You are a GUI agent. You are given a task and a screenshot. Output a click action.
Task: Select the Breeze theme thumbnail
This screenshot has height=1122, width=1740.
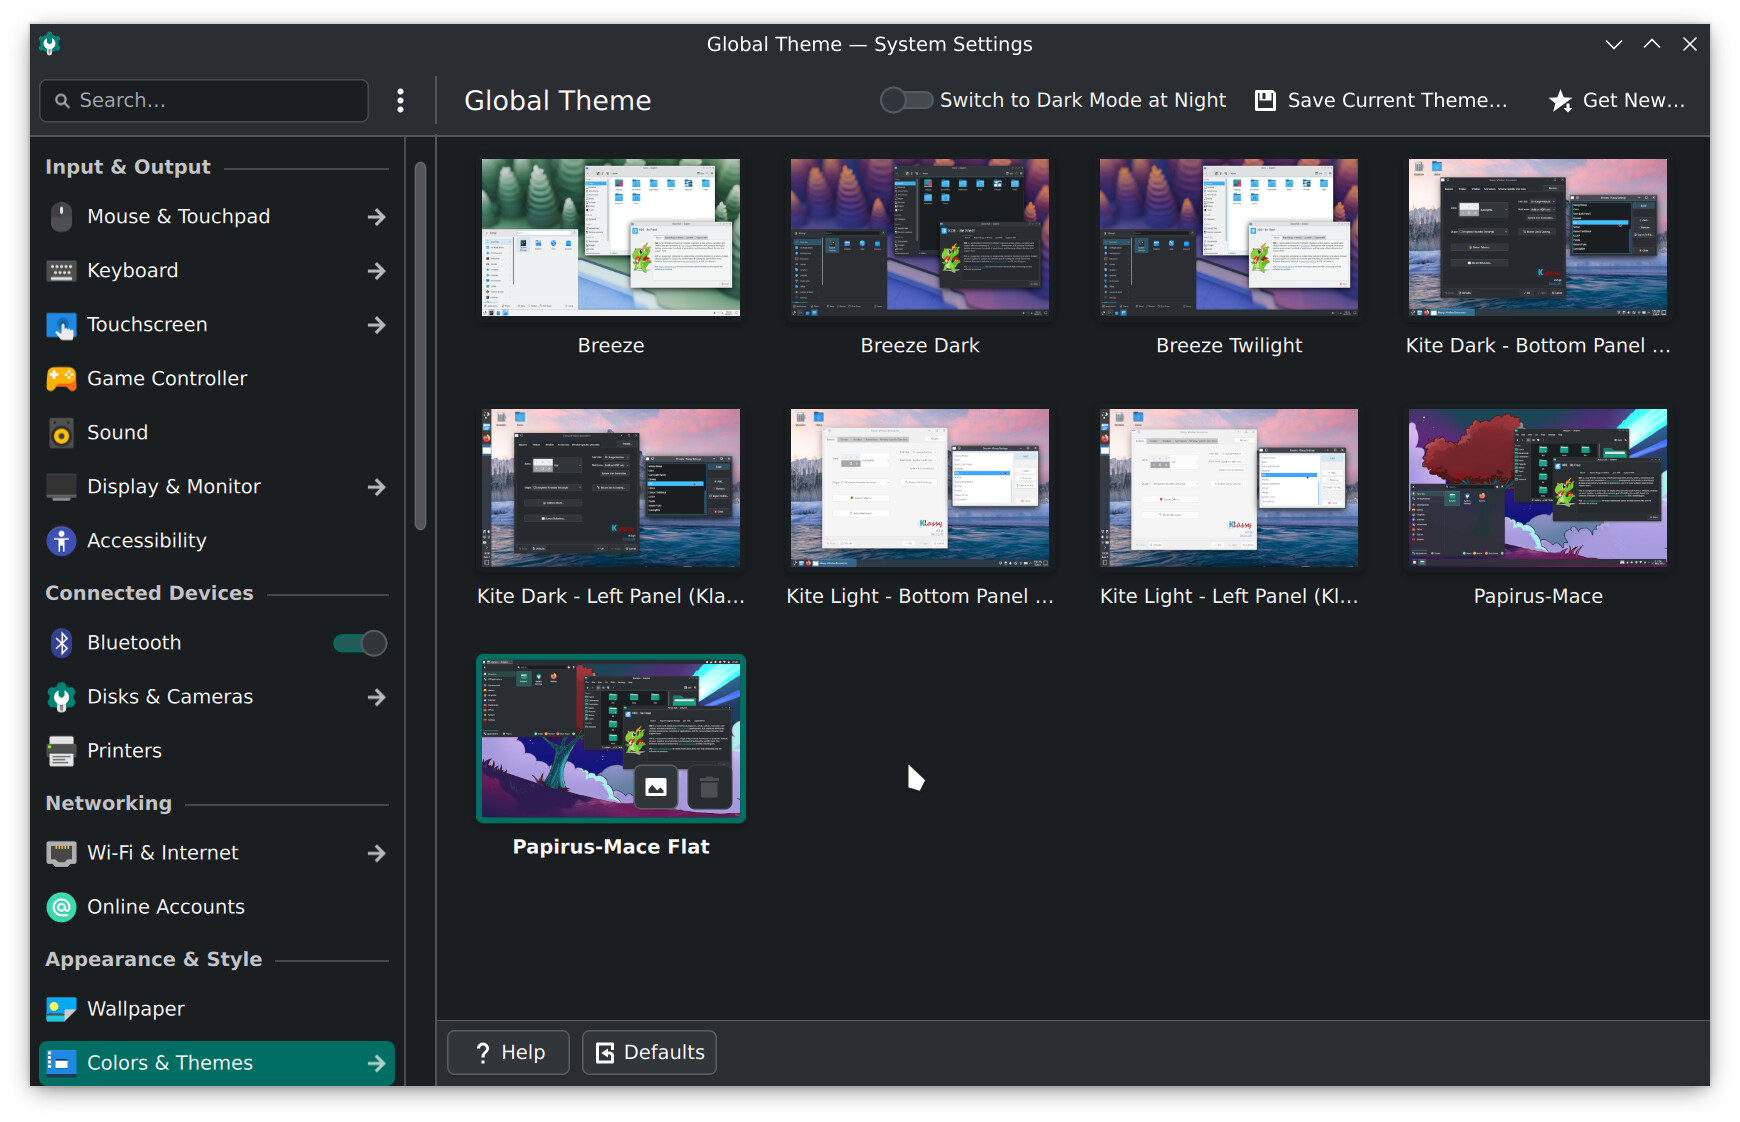click(611, 238)
